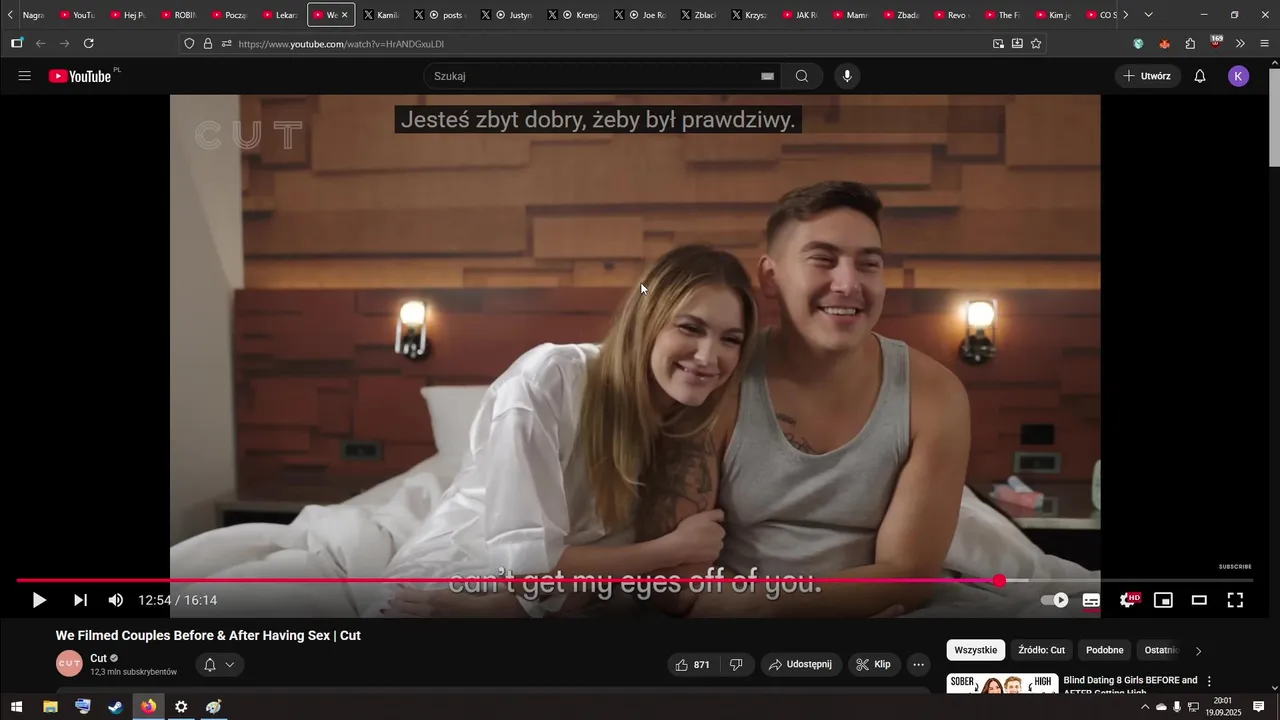Click the page vertical scrollbar
This screenshot has height=720, width=1280.
(x=1274, y=120)
